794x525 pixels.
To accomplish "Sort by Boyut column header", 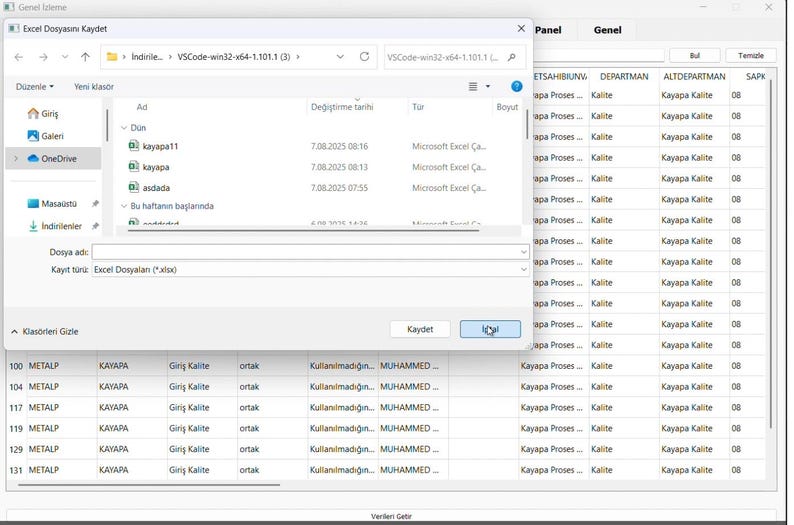I will click(x=507, y=107).
